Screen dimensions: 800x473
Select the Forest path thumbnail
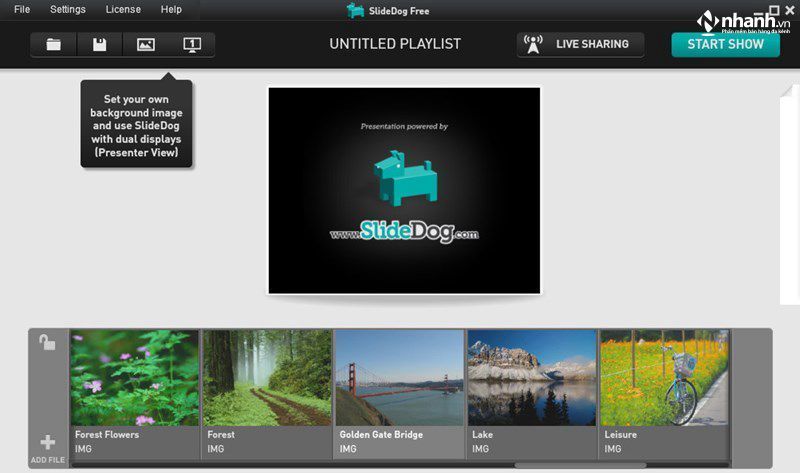267,378
